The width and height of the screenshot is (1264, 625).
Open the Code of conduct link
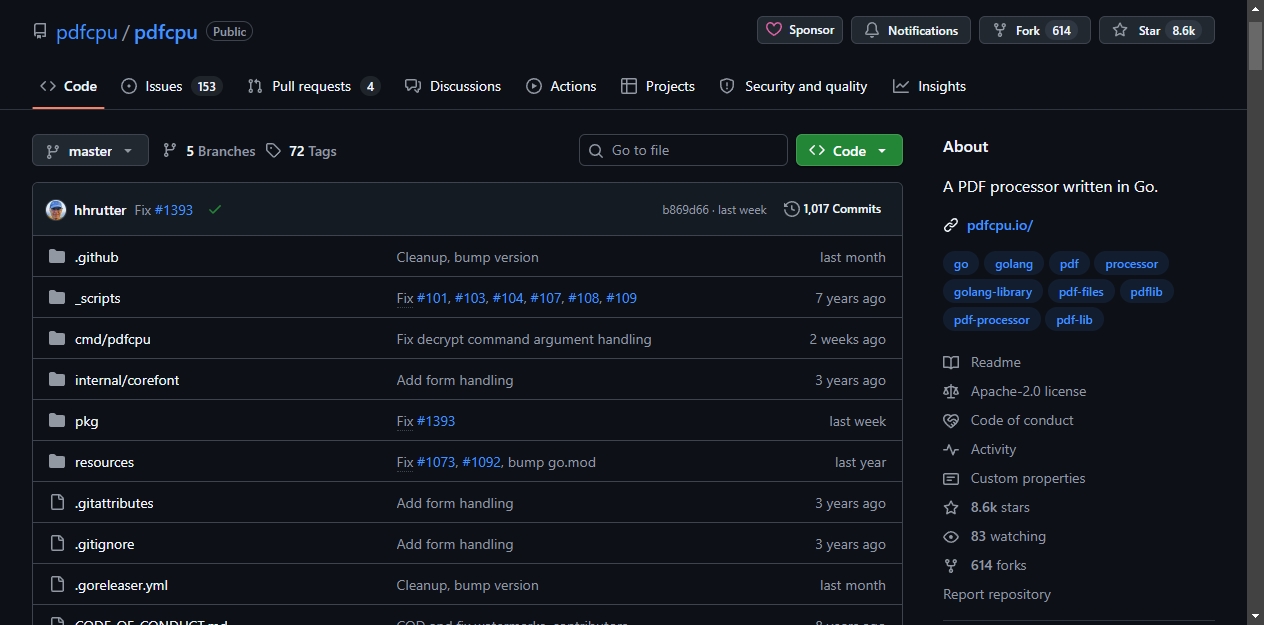pyautogui.click(x=1008, y=420)
